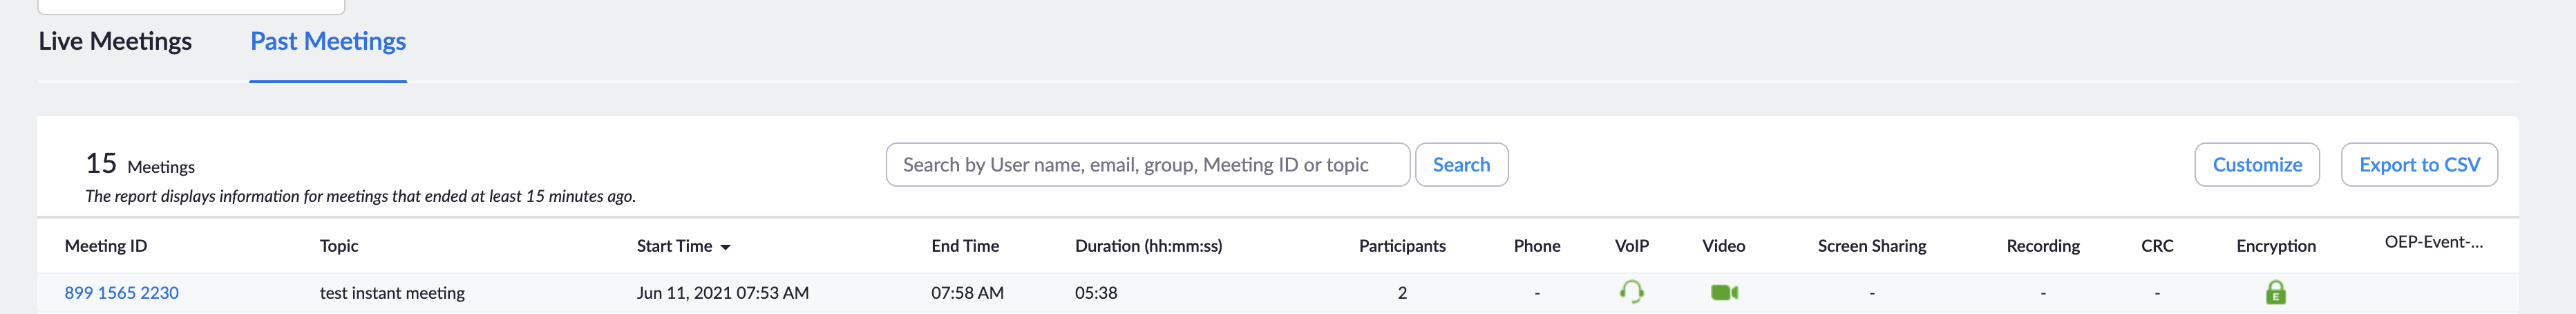Click the truncated OEP-Event column header

pos(2433,242)
